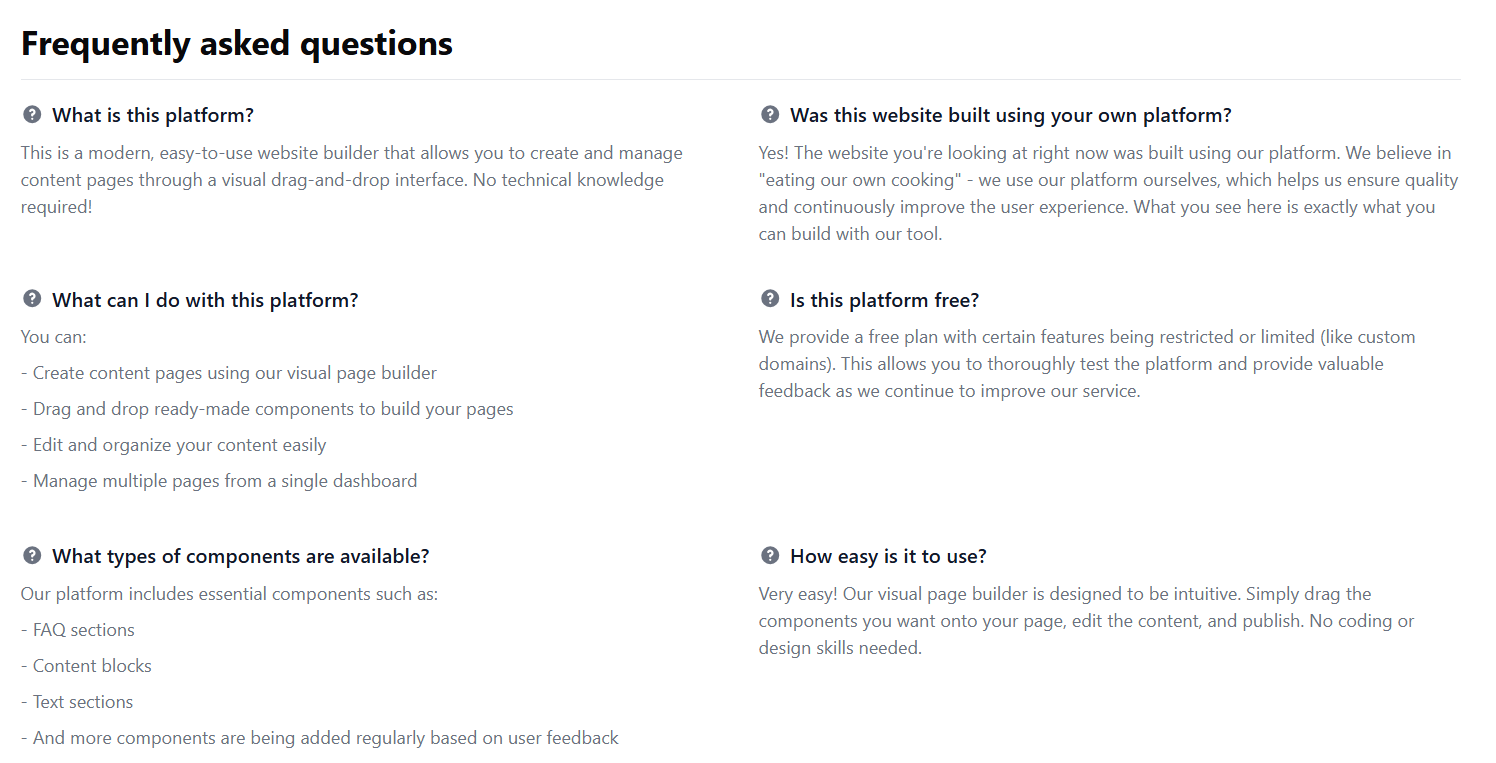This screenshot has height=763, width=1496.
Task: Click question icon beside "How easy is it to use?"
Action: [x=770, y=555]
